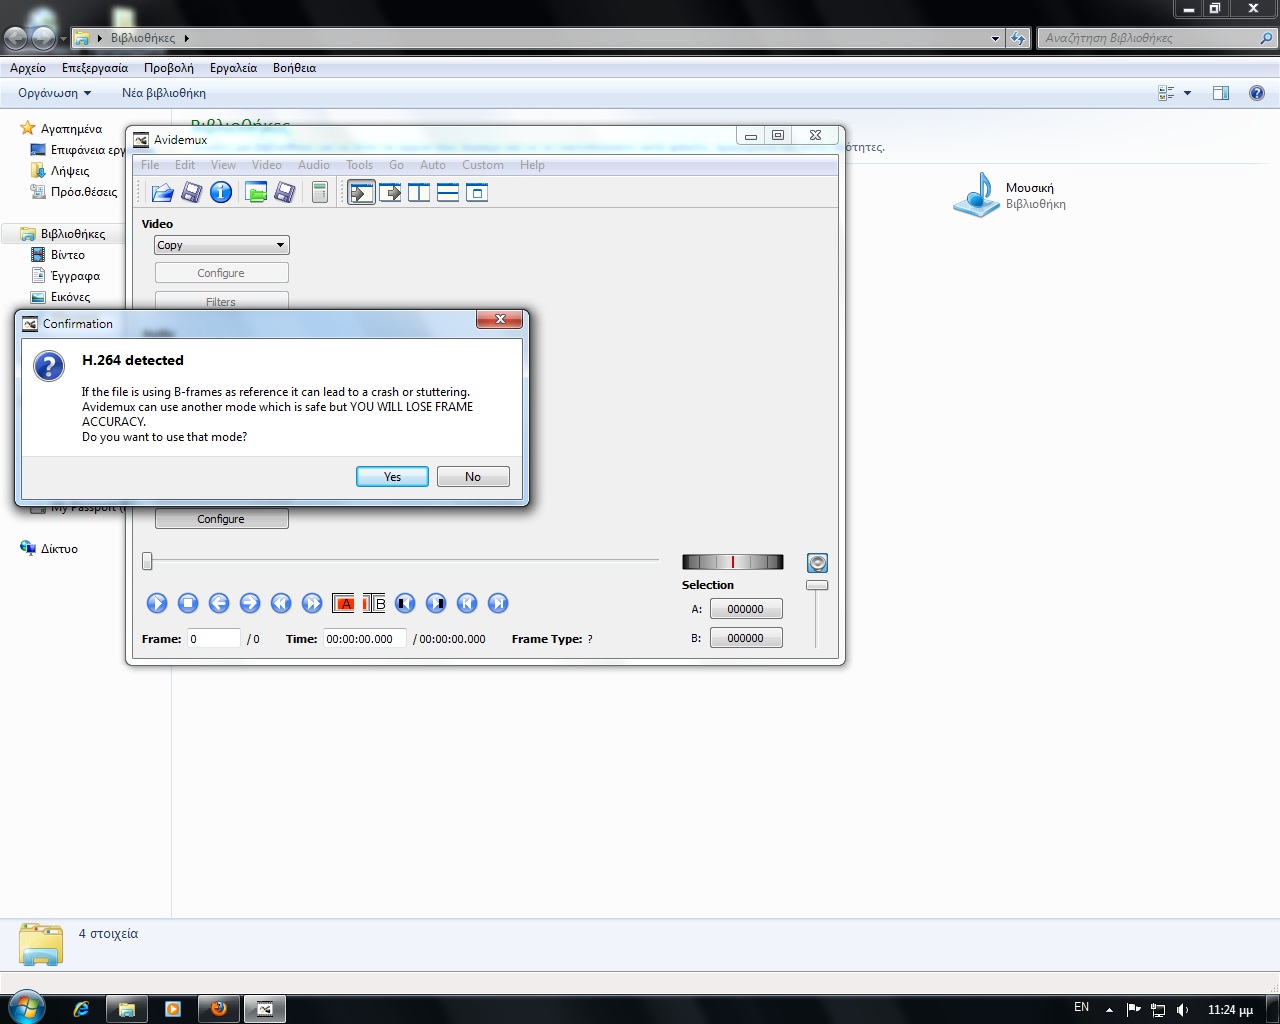Click the vertical volume slider handle
The image size is (1280, 1024).
(817, 585)
